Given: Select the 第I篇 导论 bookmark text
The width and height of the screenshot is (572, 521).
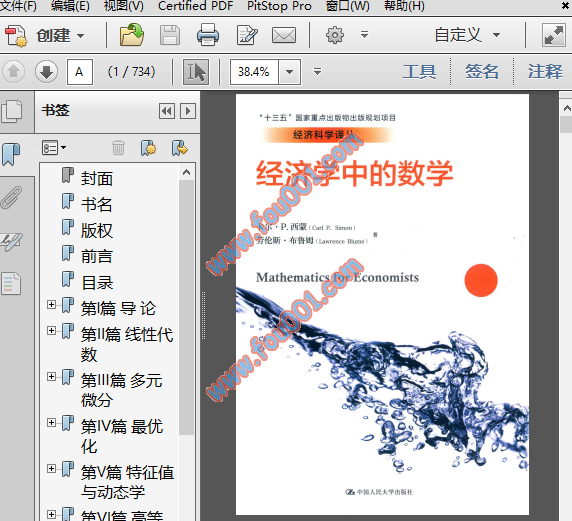Looking at the screenshot, I should (119, 309).
